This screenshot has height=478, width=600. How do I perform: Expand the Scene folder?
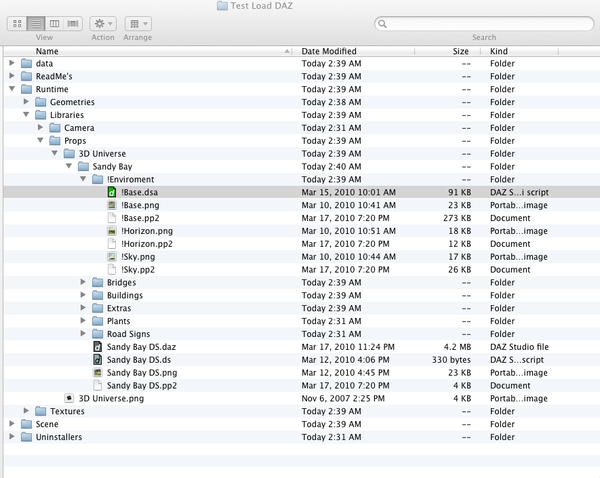[x=12, y=424]
